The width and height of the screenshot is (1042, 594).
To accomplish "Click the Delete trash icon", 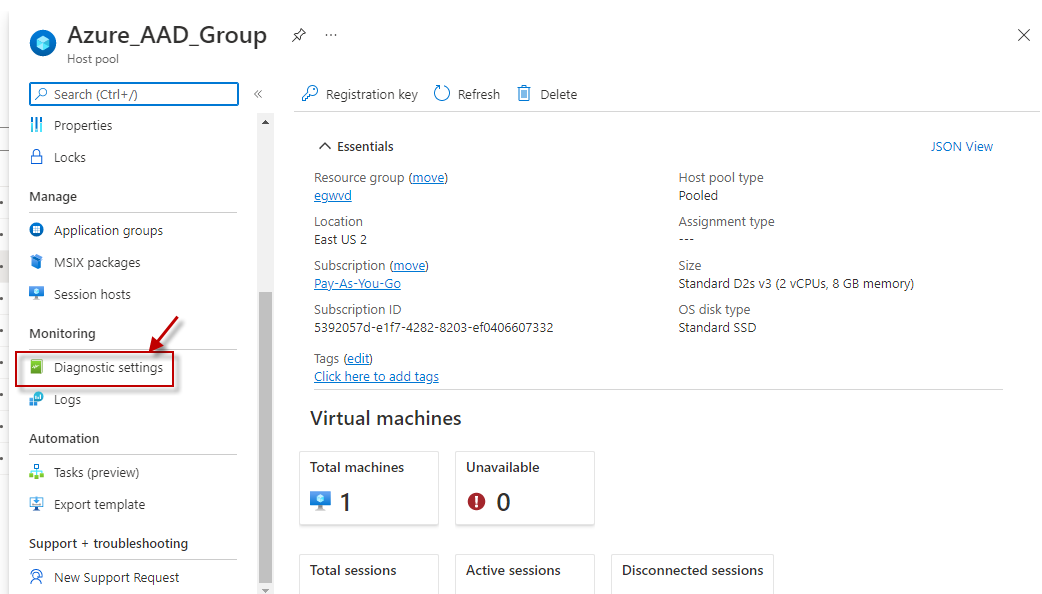I will coord(524,94).
